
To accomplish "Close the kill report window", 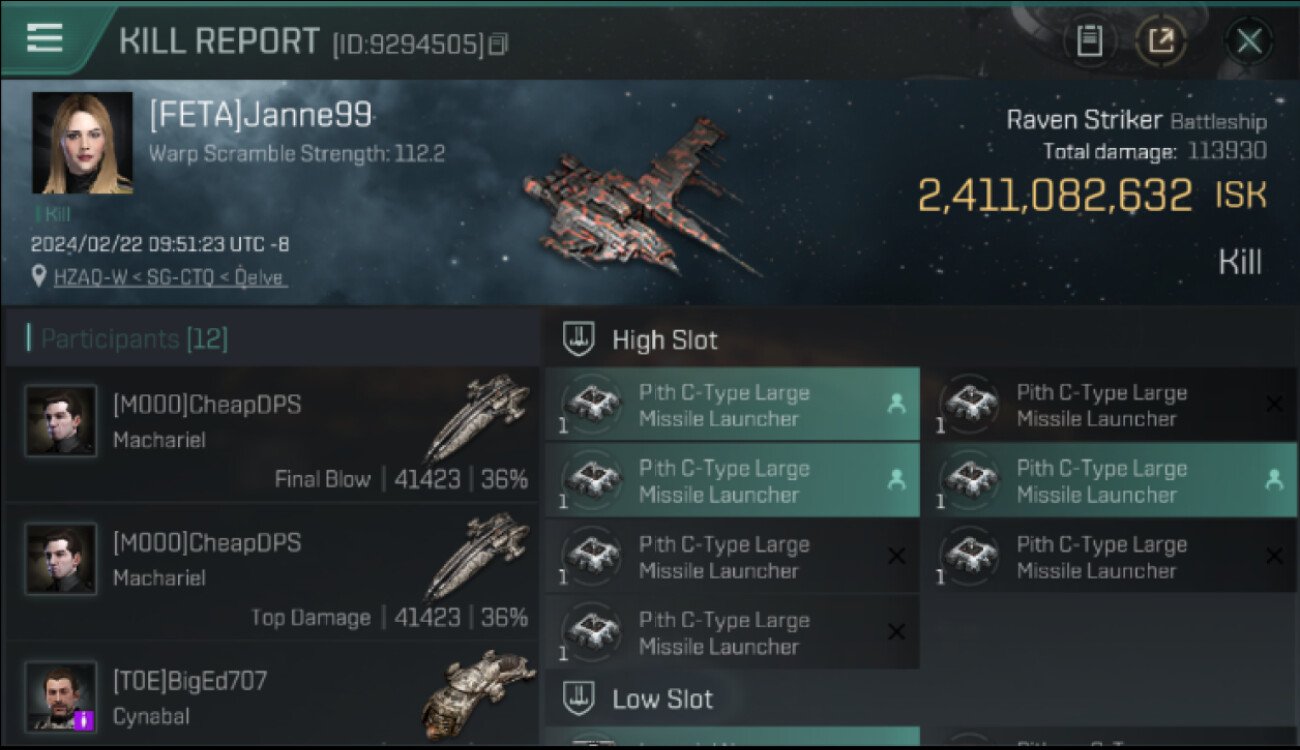I will point(1249,41).
